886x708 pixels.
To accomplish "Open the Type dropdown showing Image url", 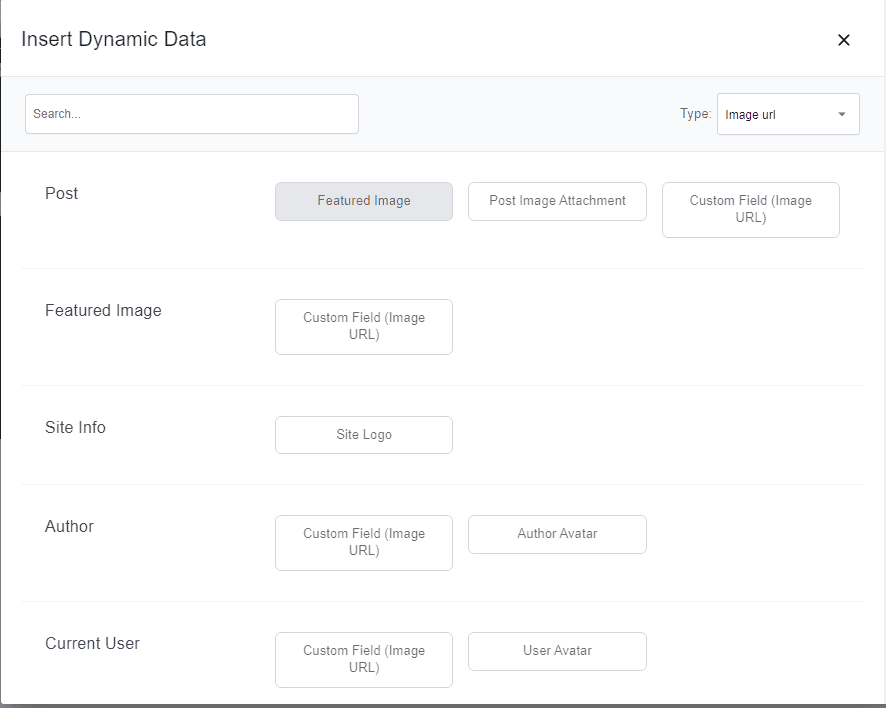I will coord(788,114).
